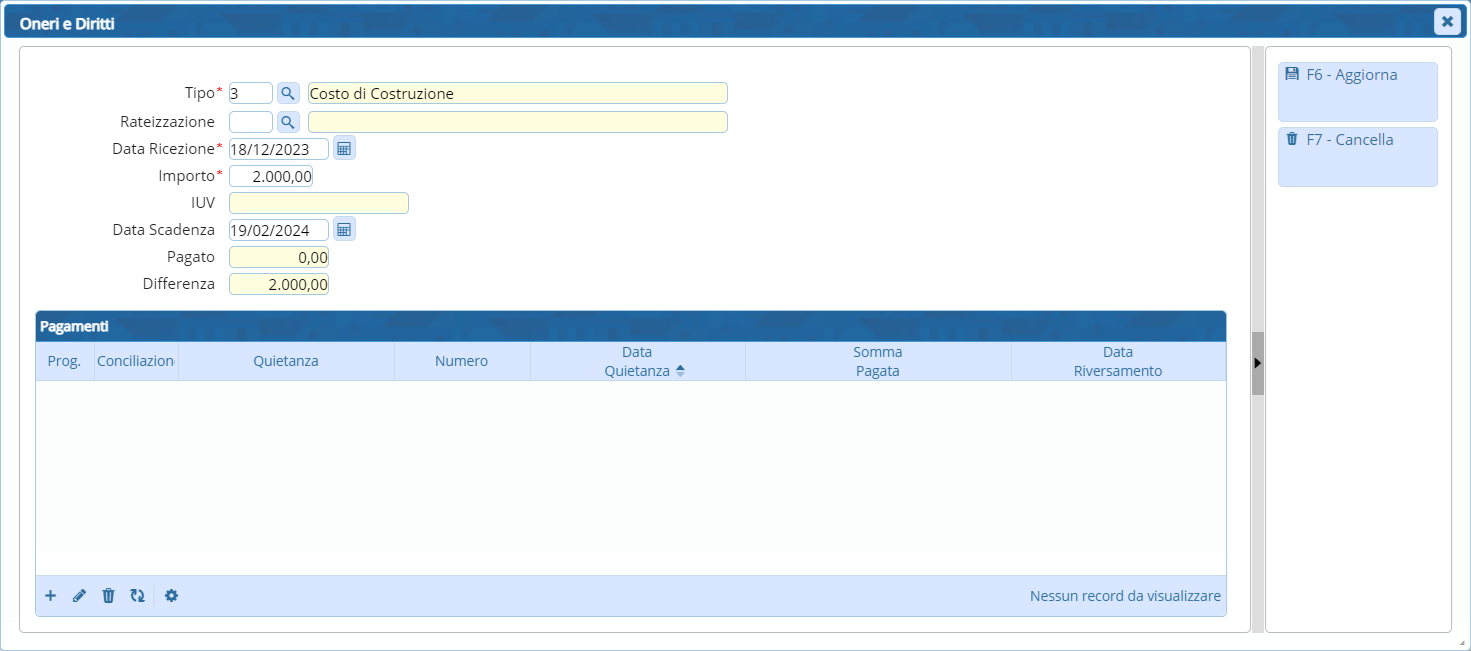Select the Somma Pagata column header
The height and width of the screenshot is (651, 1471).
(x=877, y=361)
